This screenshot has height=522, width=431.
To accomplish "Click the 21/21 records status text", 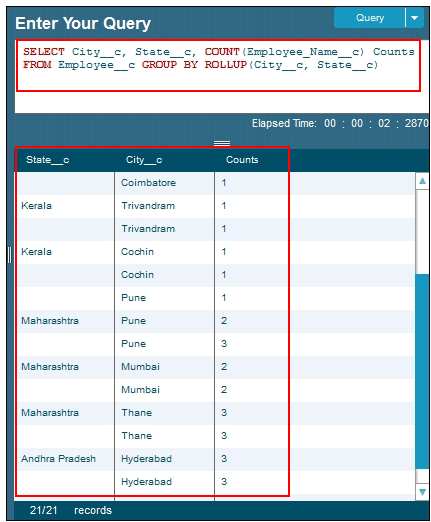I will point(71,510).
